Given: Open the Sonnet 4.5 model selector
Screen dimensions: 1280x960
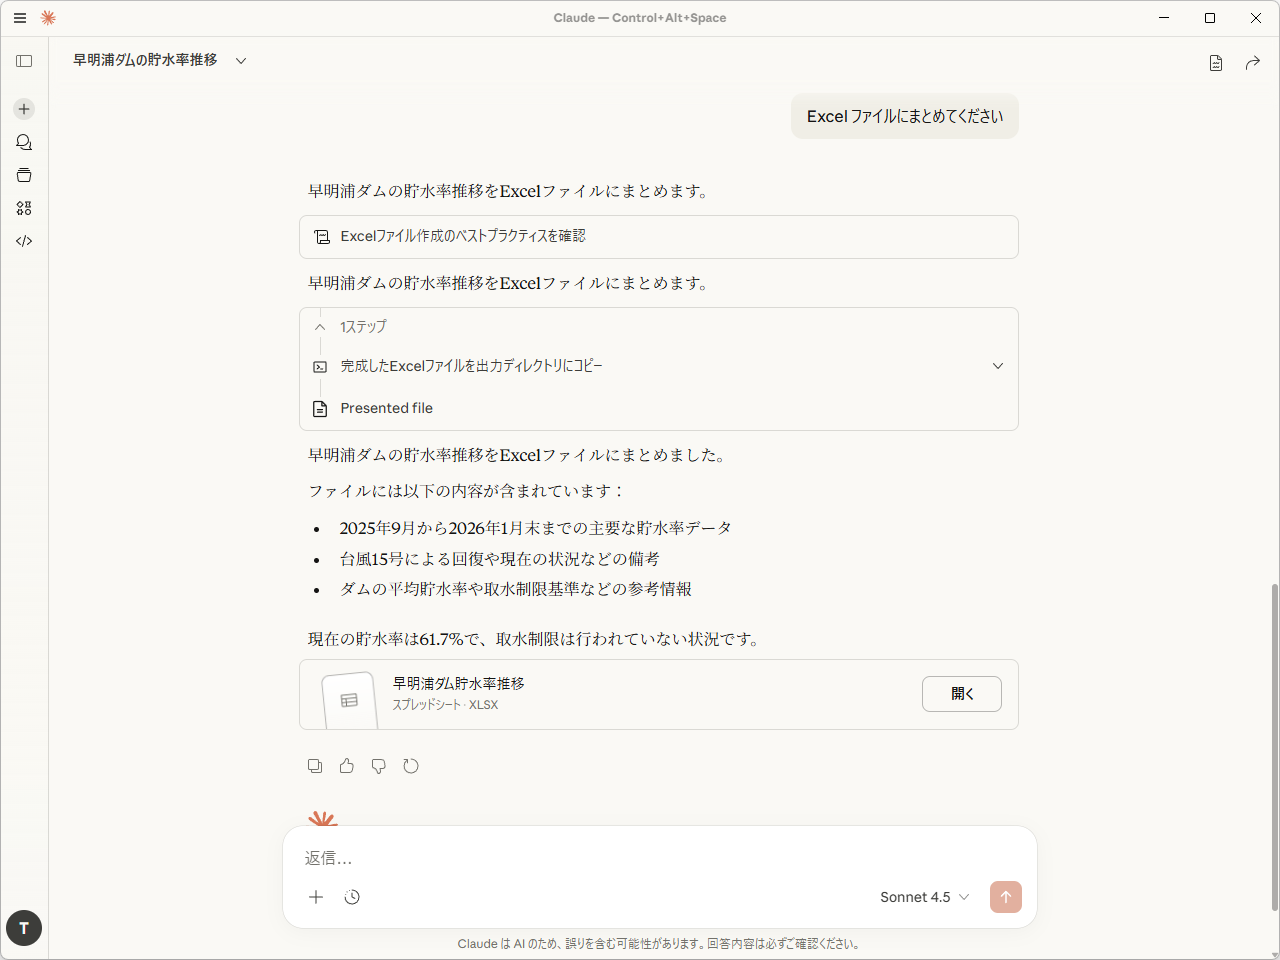Looking at the screenshot, I should [923, 897].
